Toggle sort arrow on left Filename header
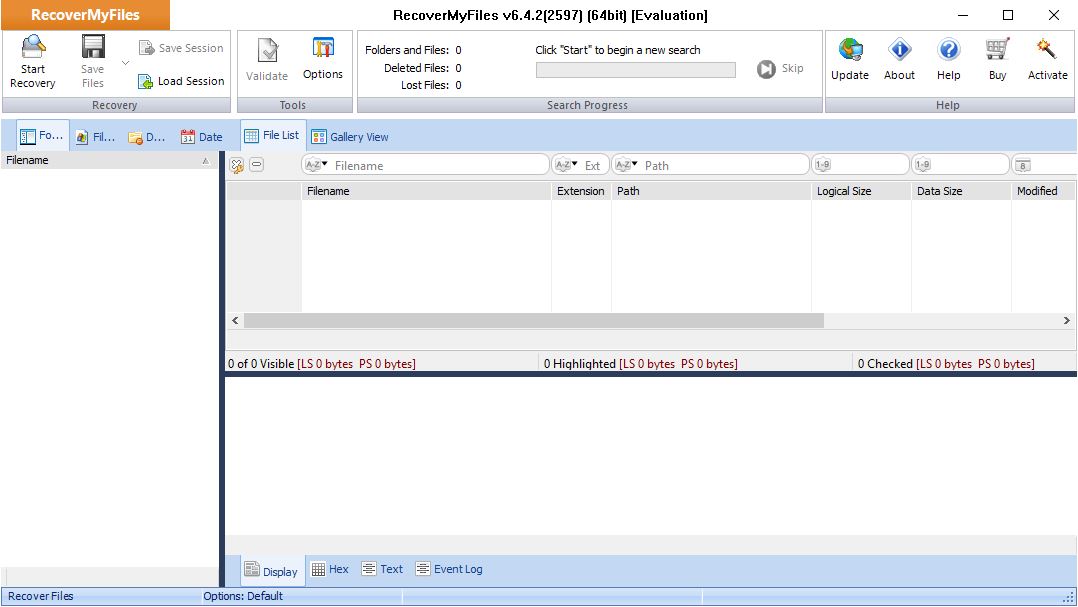The image size is (1078, 607). tap(205, 161)
